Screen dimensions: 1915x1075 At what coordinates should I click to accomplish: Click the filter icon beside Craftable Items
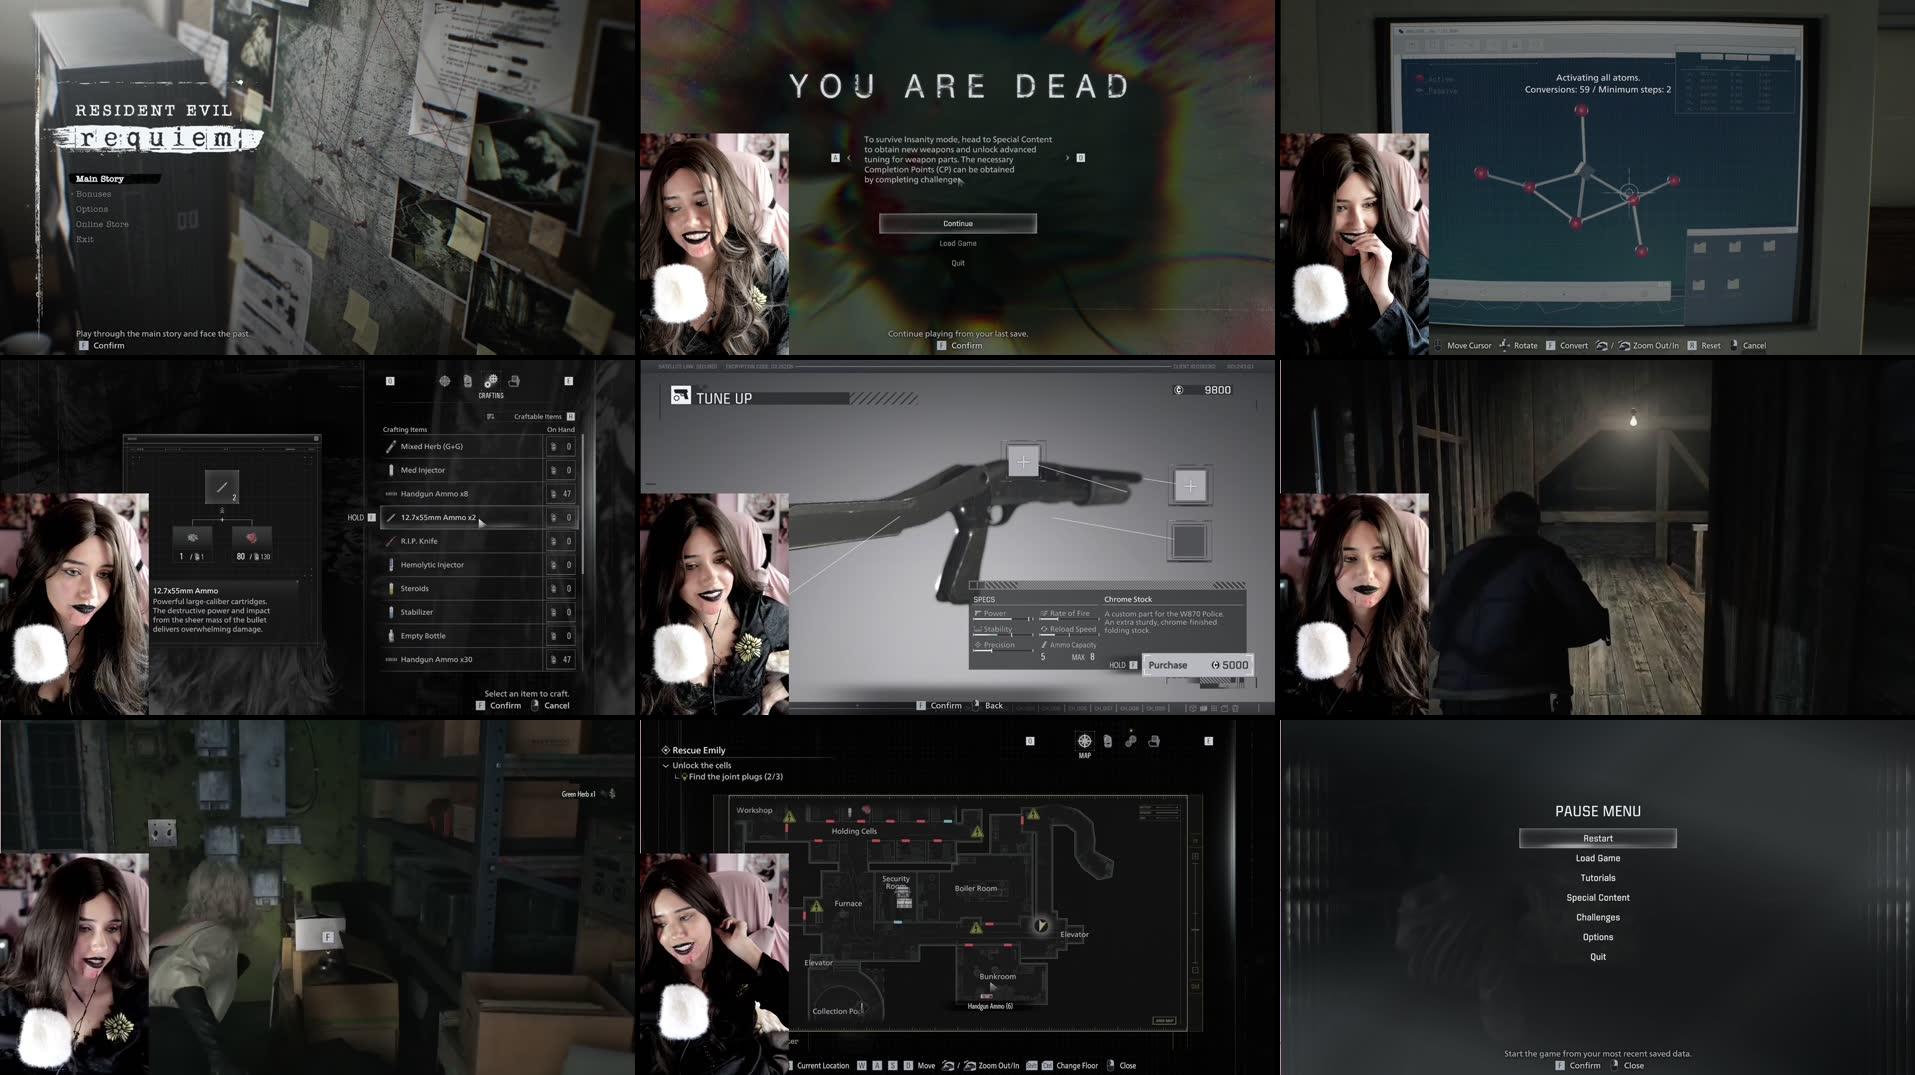click(491, 415)
